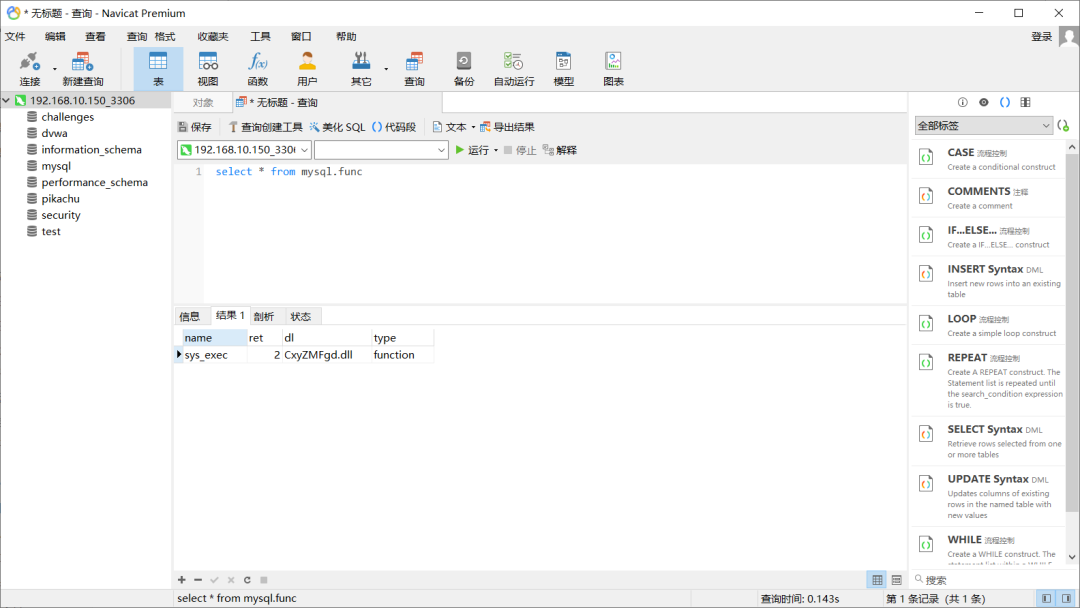Click 导出结果 export result button

pyautogui.click(x=508, y=127)
